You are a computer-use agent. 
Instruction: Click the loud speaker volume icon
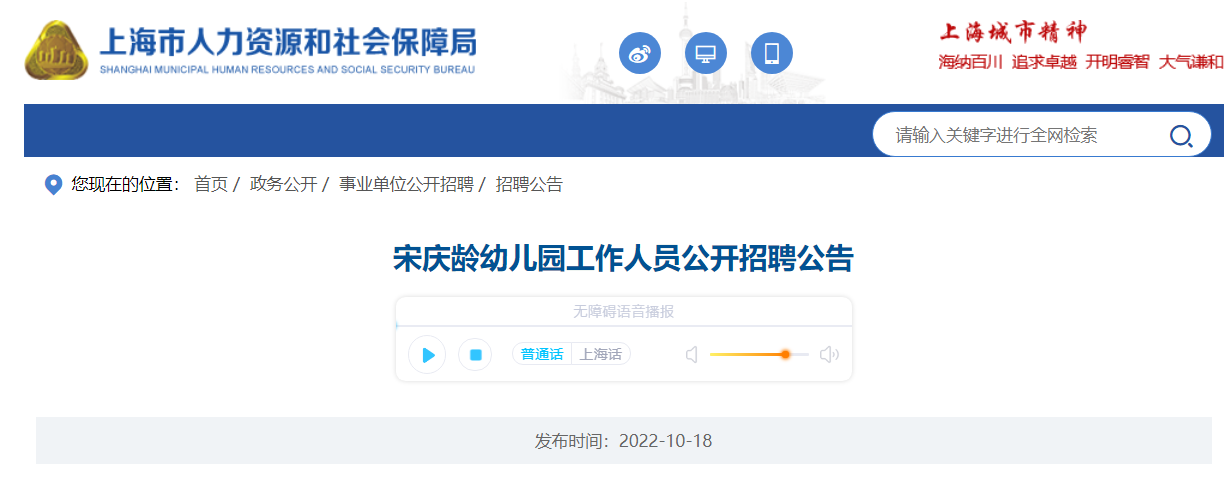pyautogui.click(x=829, y=354)
